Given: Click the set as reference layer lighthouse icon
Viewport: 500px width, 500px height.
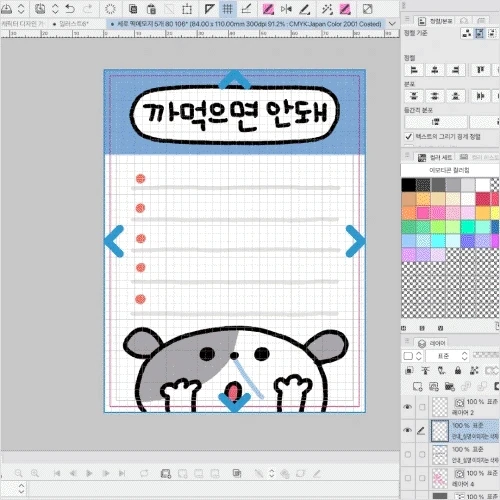Looking at the screenshot, I should [x=425, y=370].
